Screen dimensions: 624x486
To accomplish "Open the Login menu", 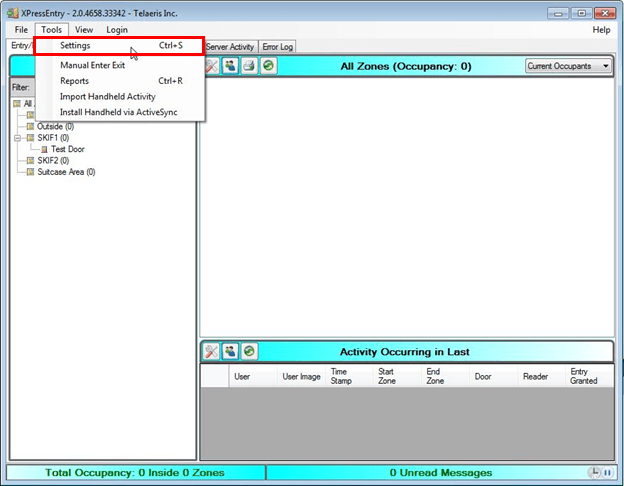I will [x=117, y=30].
